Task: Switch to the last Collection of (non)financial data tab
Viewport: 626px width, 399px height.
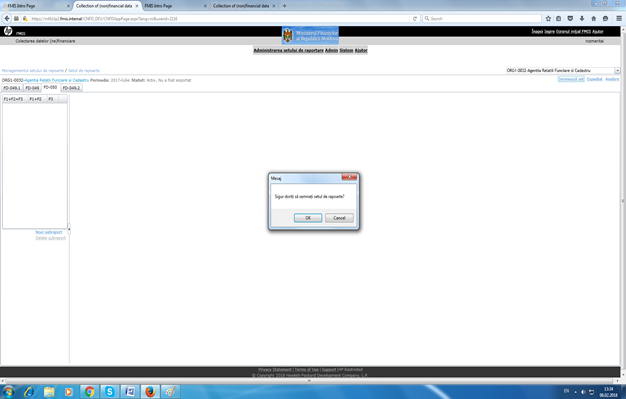Action: [x=244, y=6]
